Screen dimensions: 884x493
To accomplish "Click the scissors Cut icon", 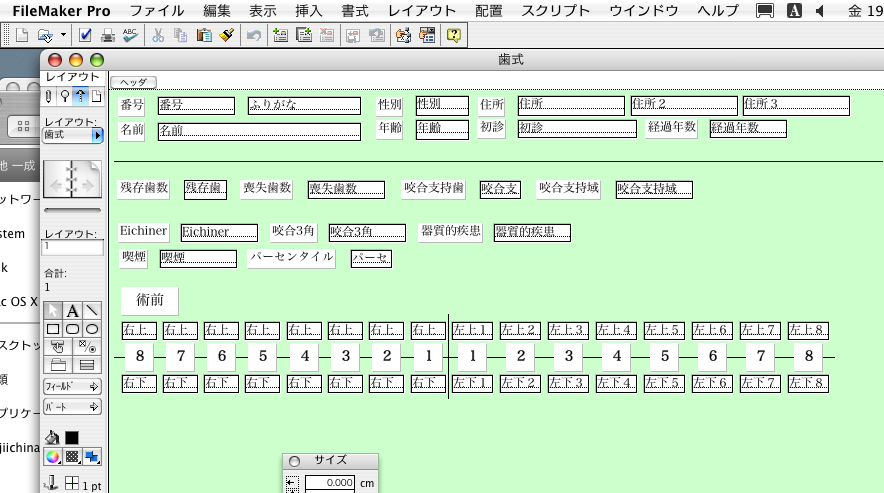I will point(158,36).
